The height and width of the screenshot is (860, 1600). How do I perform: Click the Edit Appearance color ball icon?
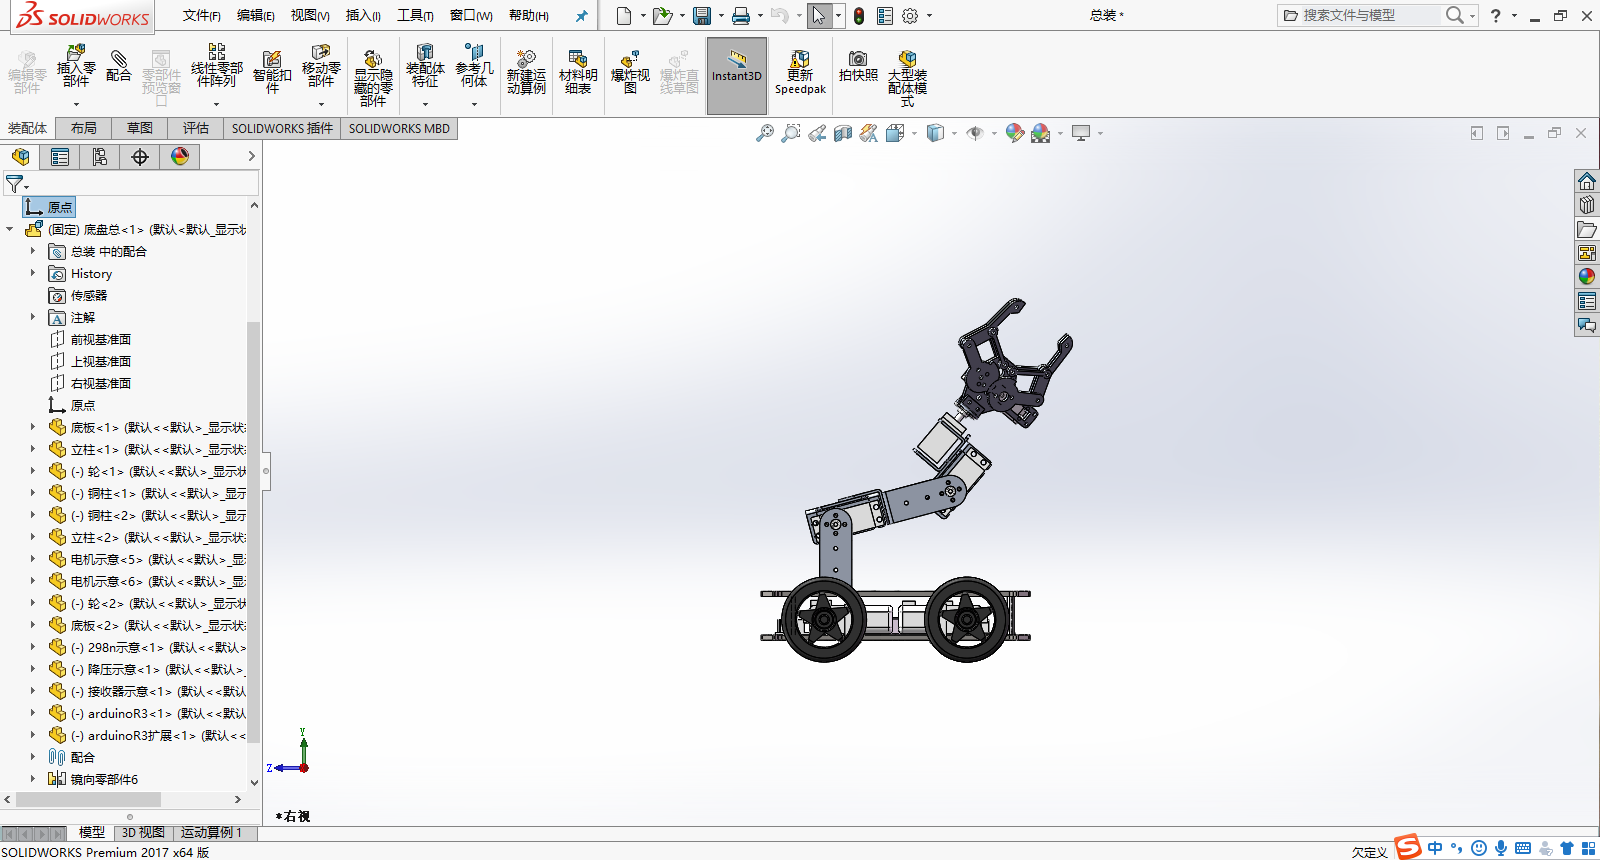(1014, 133)
